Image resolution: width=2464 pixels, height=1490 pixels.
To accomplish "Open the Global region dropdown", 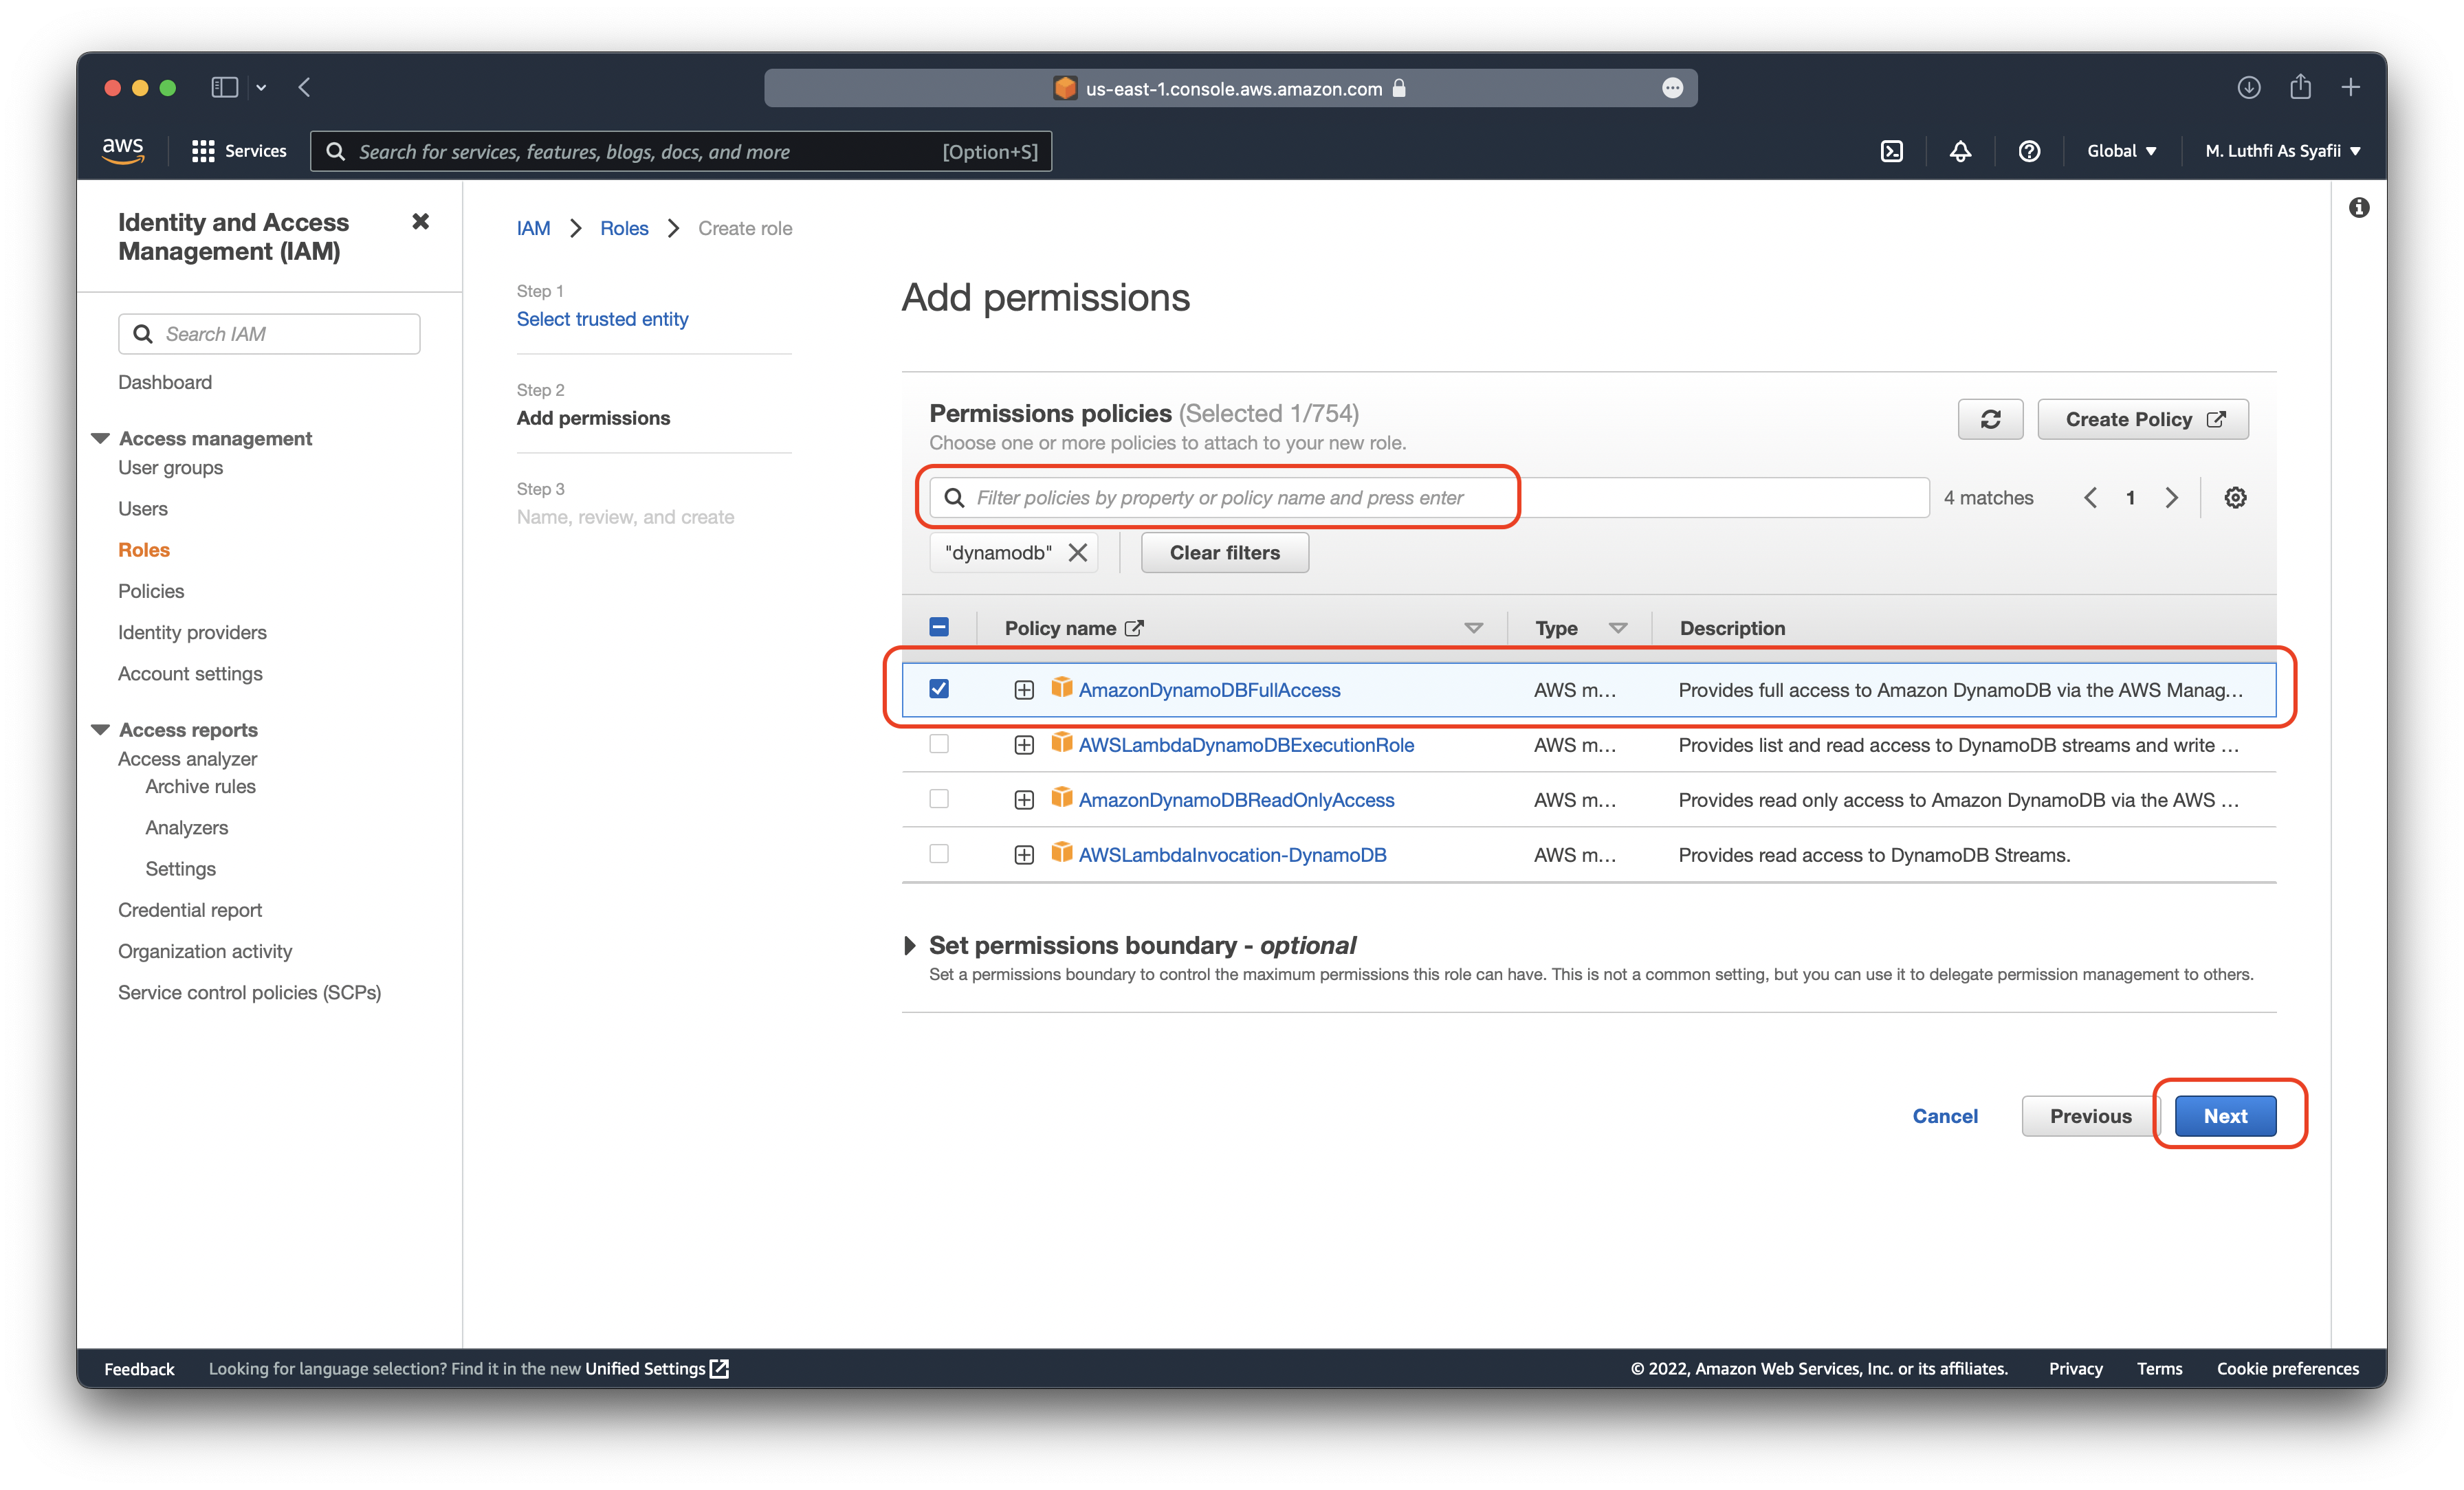I will click(x=2121, y=151).
